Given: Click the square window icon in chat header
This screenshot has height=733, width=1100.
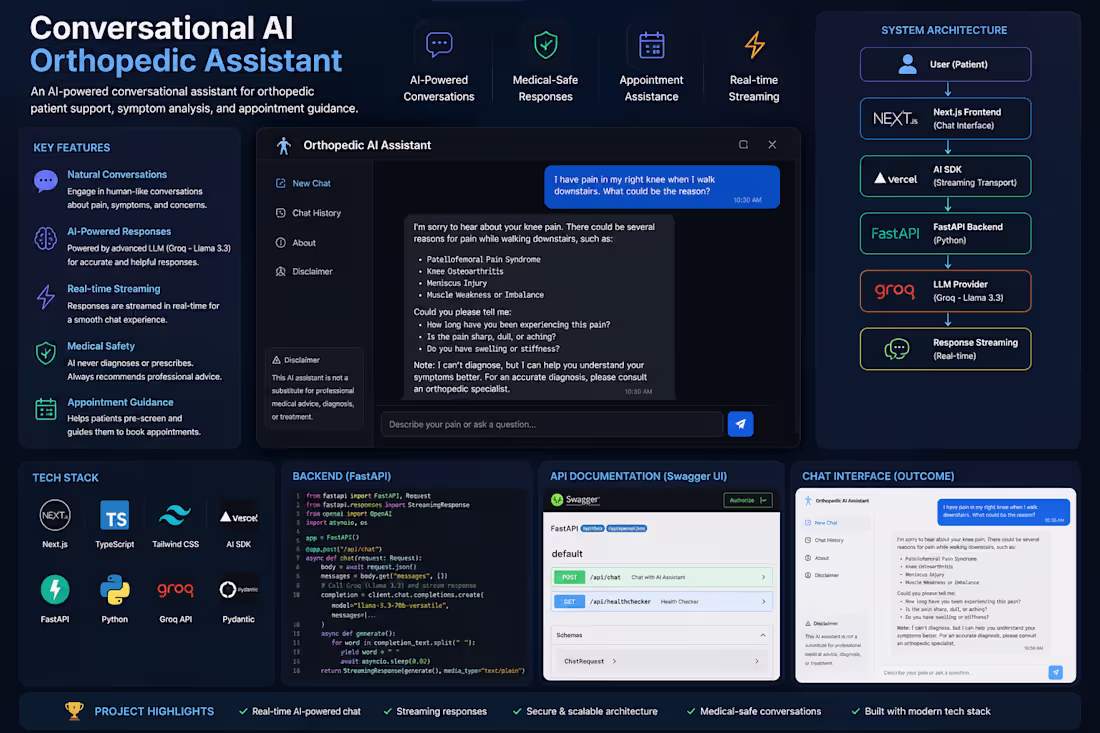Looking at the screenshot, I should (744, 144).
